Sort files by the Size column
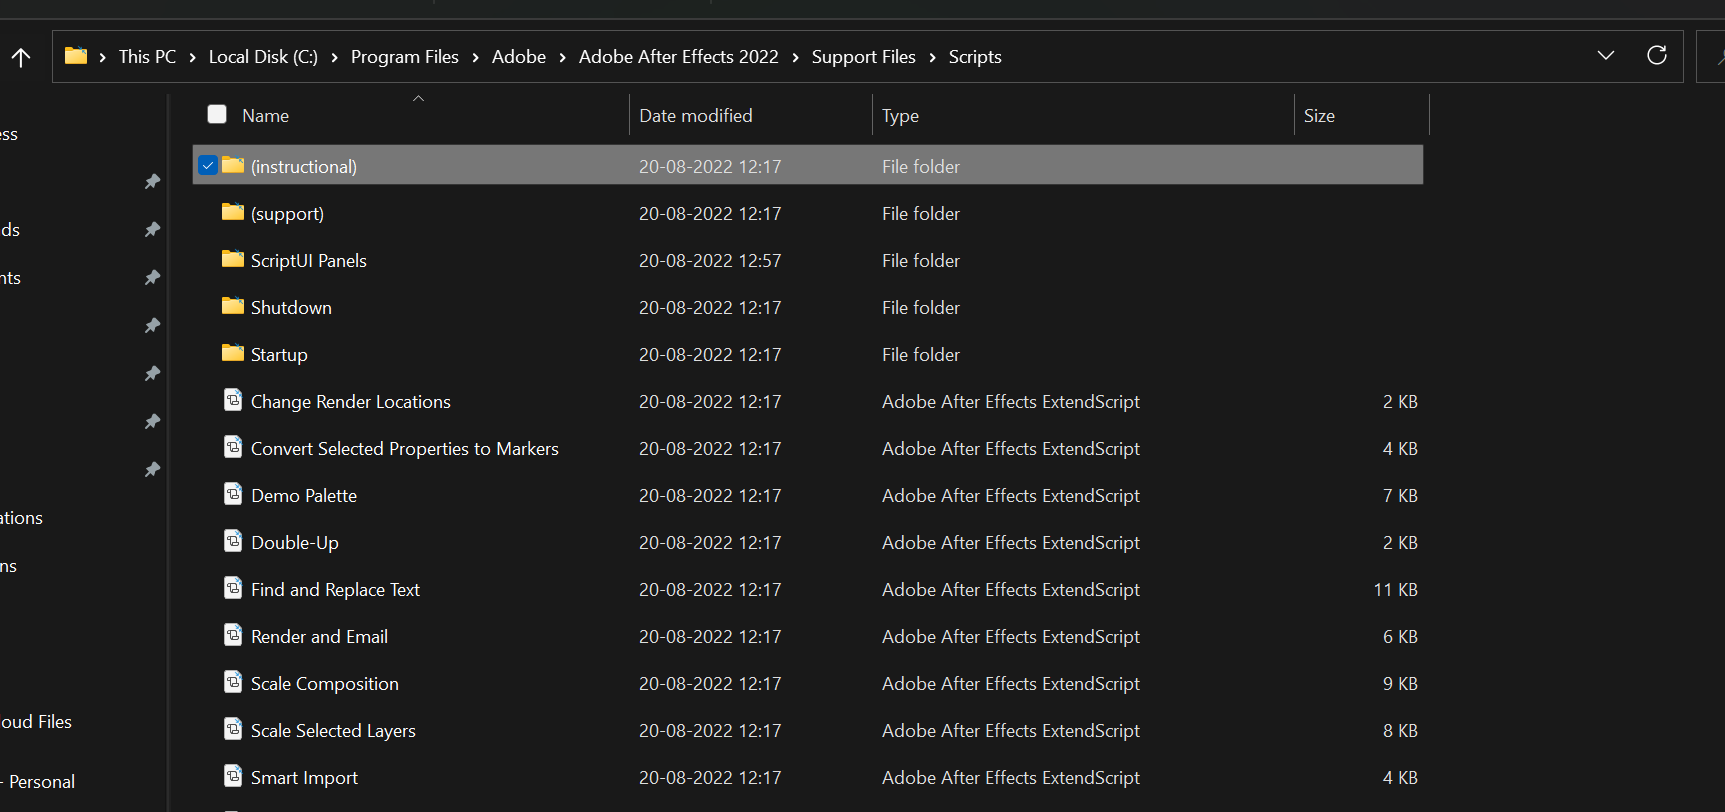Image resolution: width=1725 pixels, height=812 pixels. (1318, 116)
